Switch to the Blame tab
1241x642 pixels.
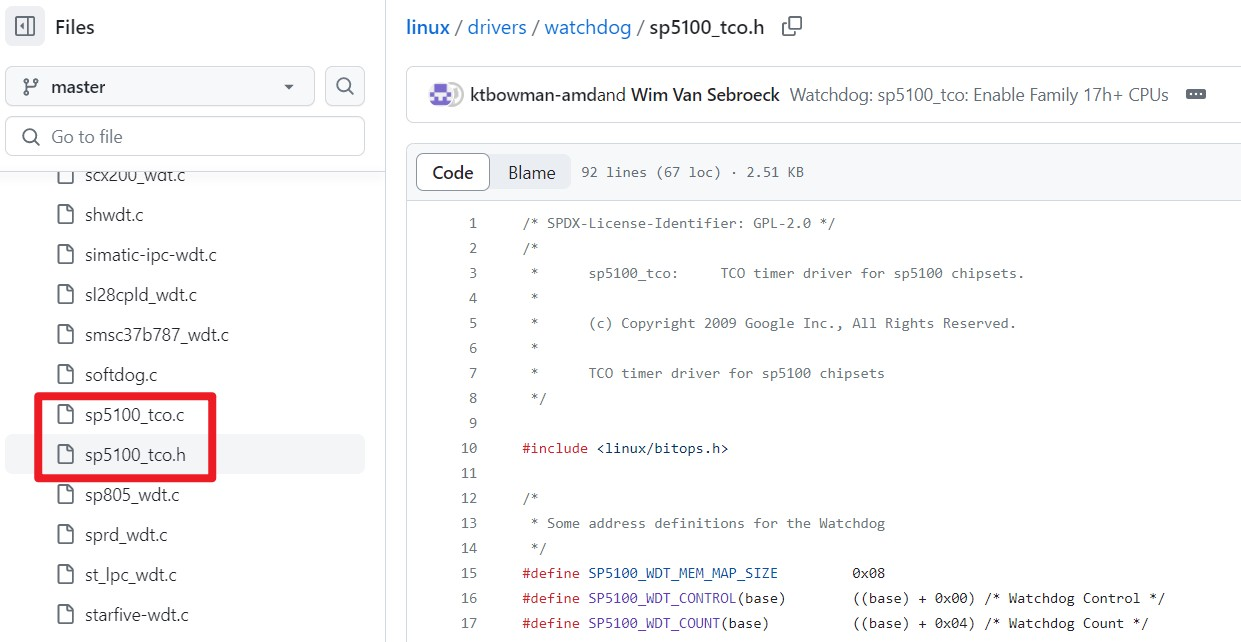531,172
